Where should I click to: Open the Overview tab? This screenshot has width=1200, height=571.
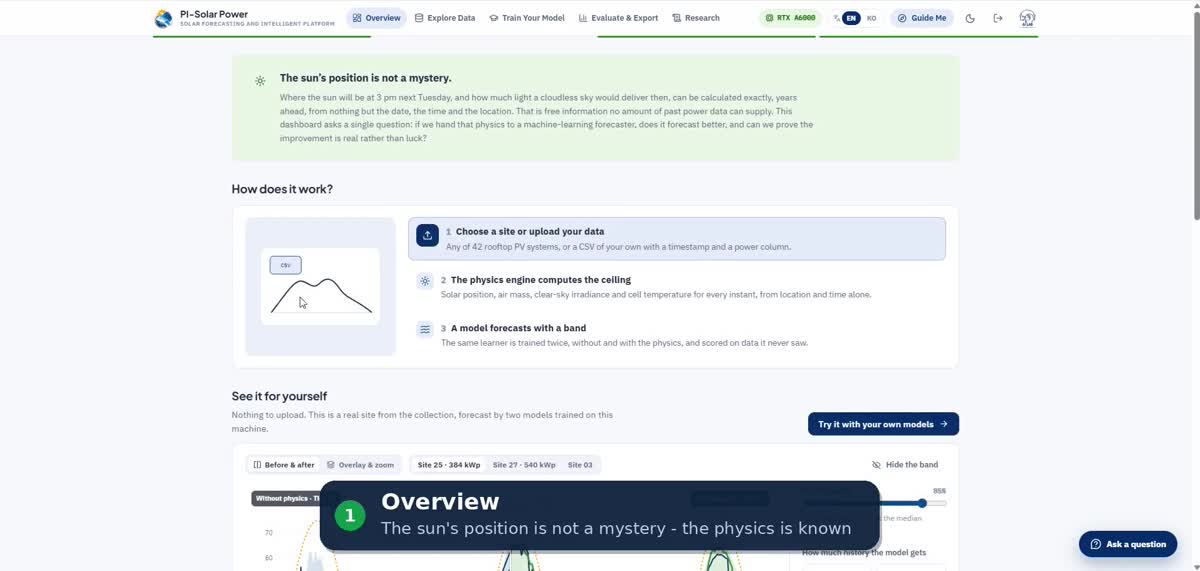[x=377, y=18]
